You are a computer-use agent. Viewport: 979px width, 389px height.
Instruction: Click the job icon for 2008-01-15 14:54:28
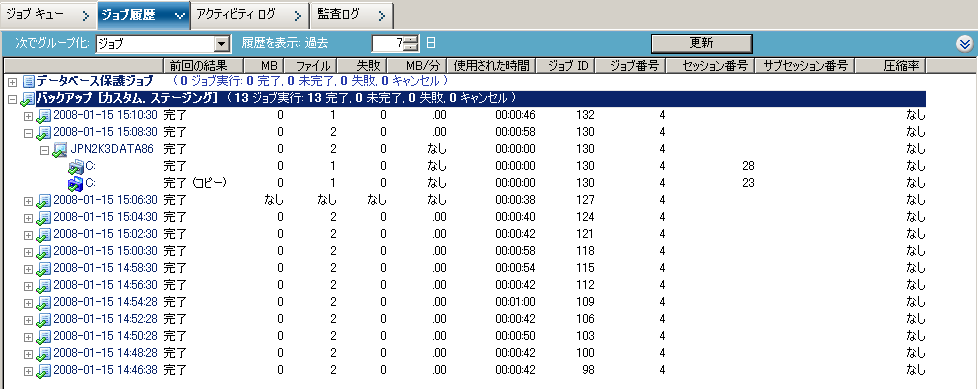pyautogui.click(x=44, y=303)
